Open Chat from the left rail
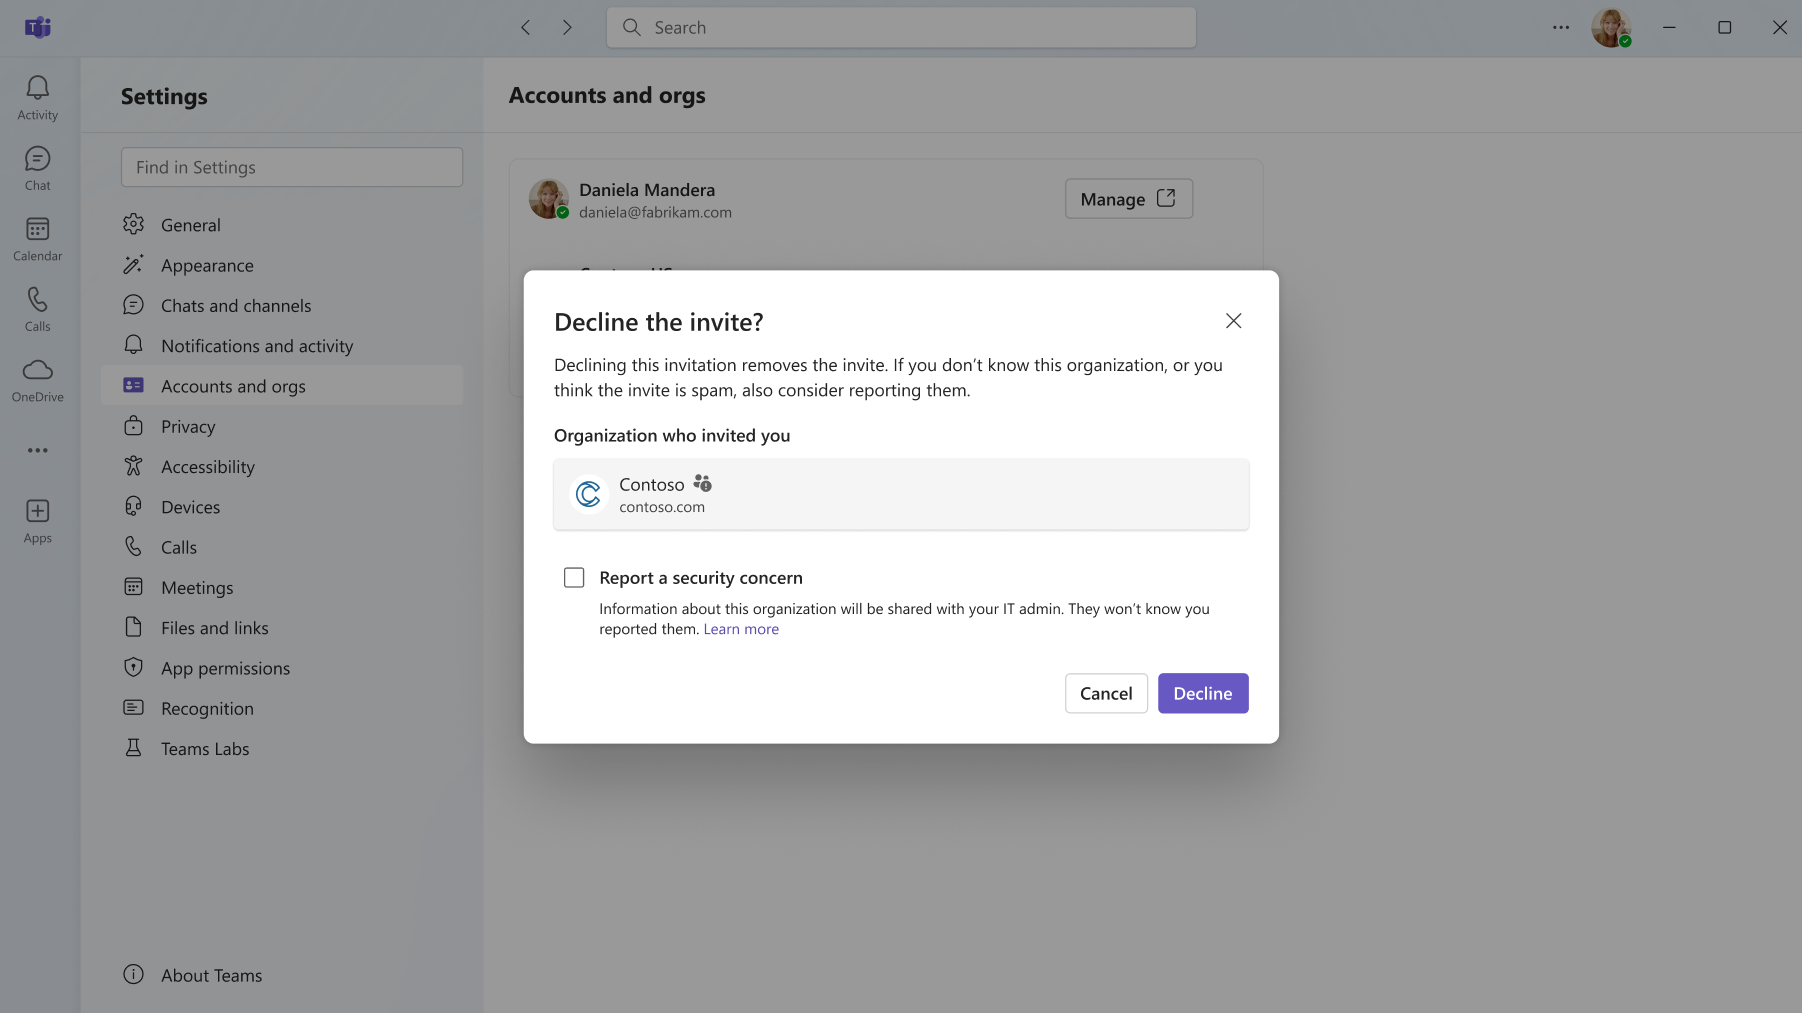 38,169
